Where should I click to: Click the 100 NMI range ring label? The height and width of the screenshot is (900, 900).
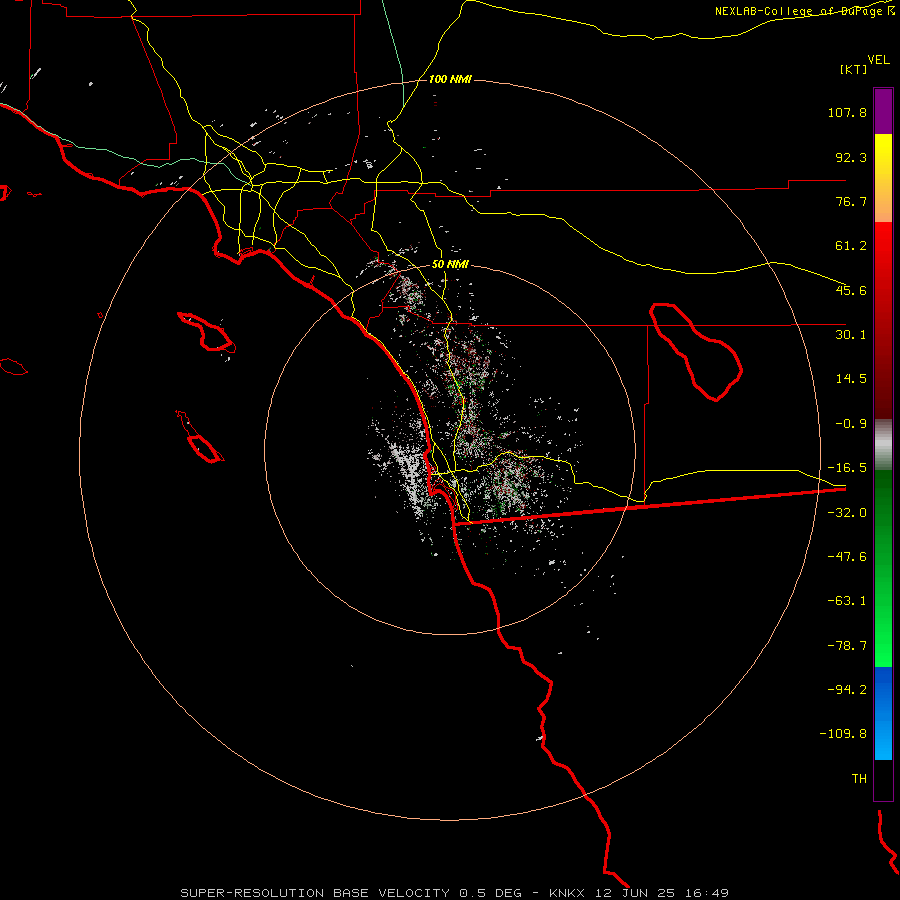pos(450,79)
